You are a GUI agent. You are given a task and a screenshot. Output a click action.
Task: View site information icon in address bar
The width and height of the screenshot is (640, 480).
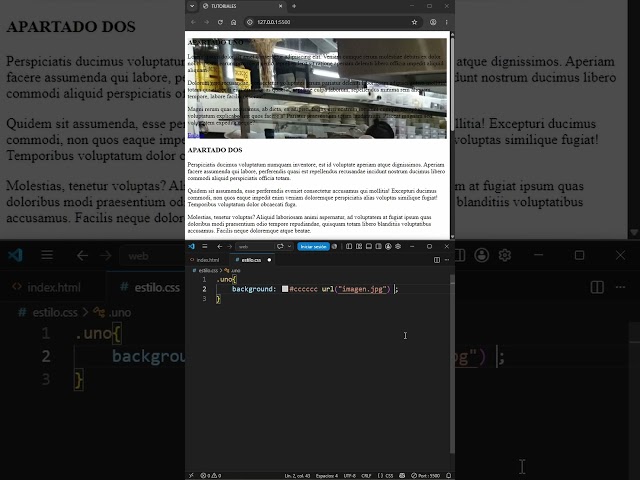tap(250, 22)
